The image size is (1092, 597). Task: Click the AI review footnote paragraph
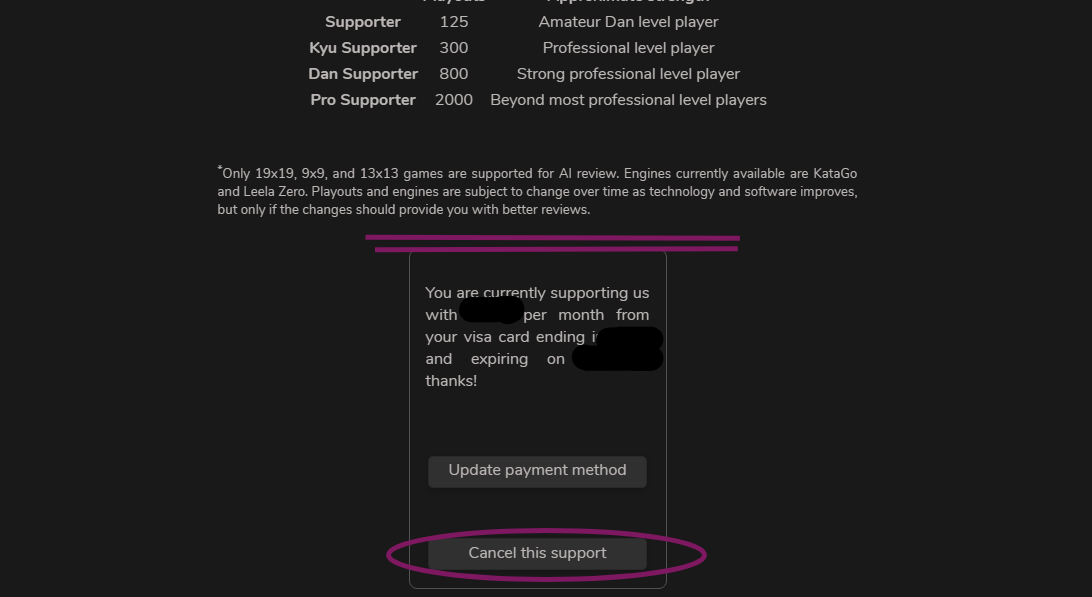(537, 191)
